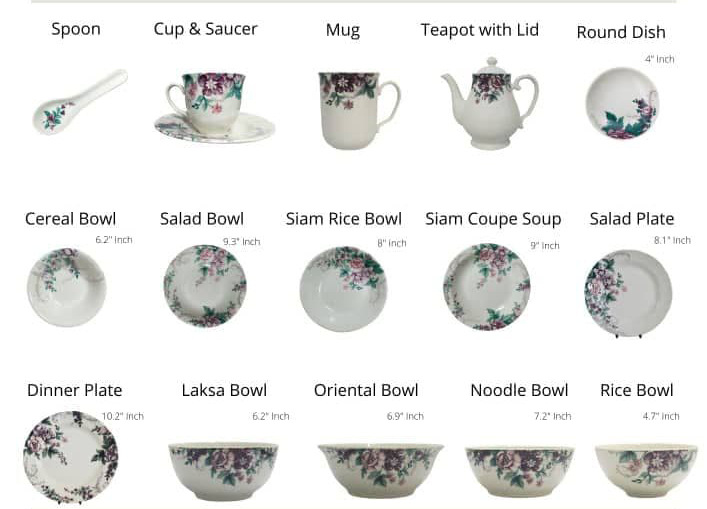Click the floral Mug picture
Screen dimensions: 707x509
(359, 111)
